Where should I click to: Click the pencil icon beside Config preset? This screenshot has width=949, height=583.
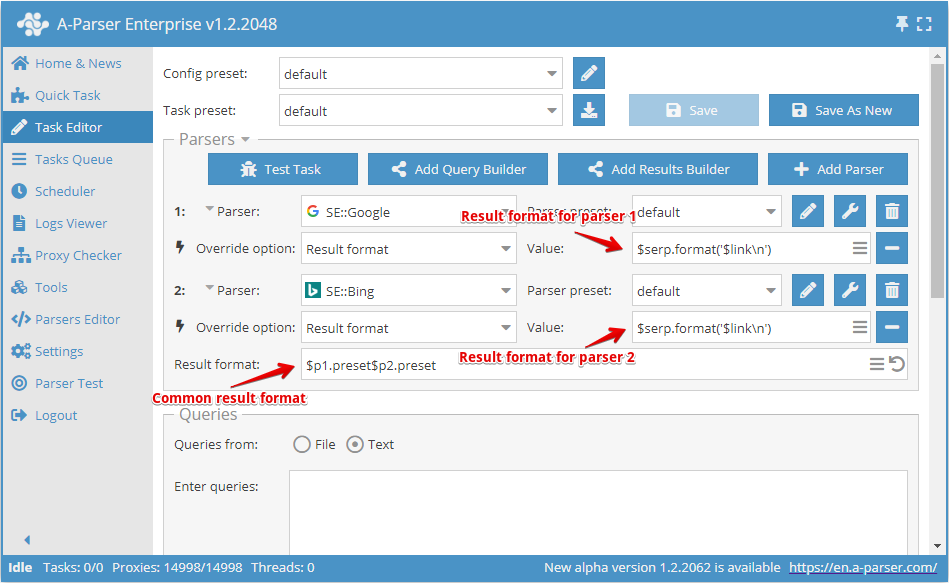pyautogui.click(x=589, y=74)
